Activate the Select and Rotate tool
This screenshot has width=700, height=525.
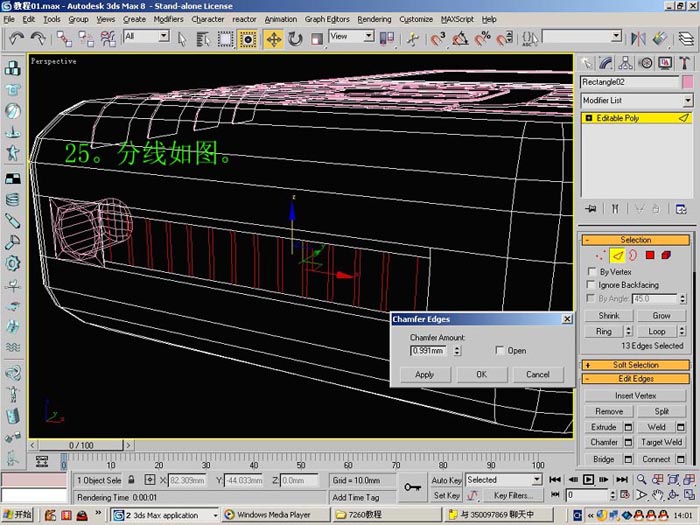pos(295,39)
